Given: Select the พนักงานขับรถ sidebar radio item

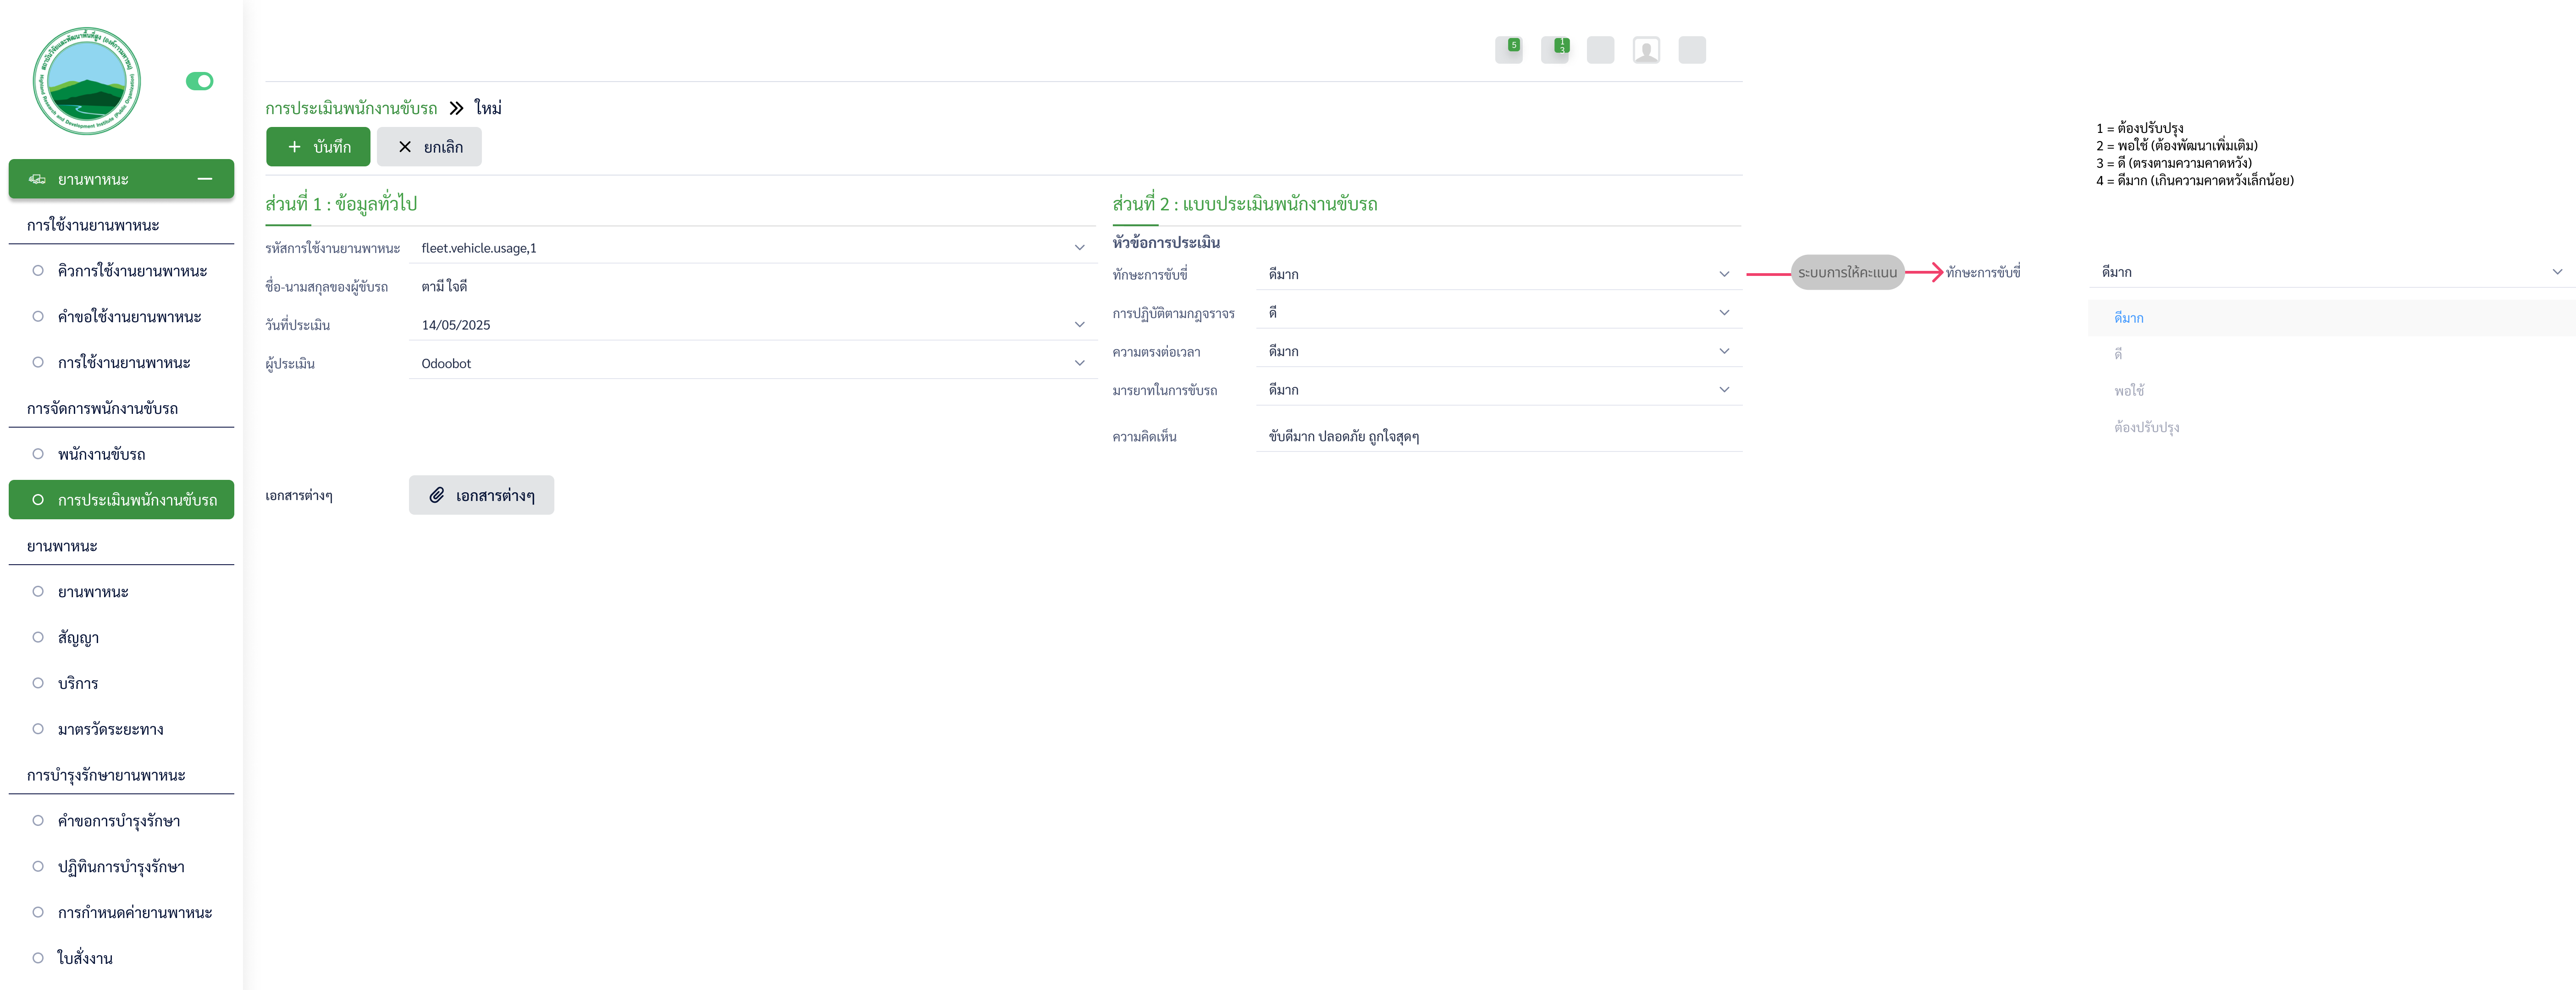Looking at the screenshot, I should [x=38, y=454].
